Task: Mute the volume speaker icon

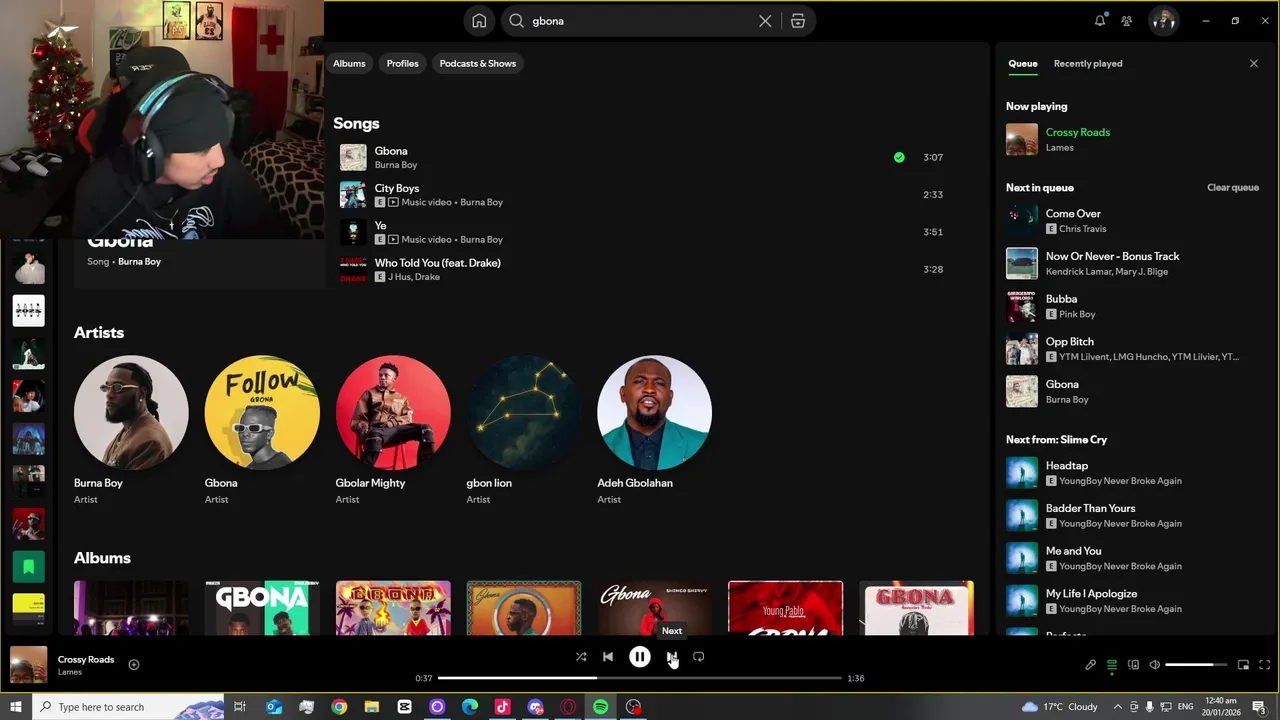Action: point(1155,665)
